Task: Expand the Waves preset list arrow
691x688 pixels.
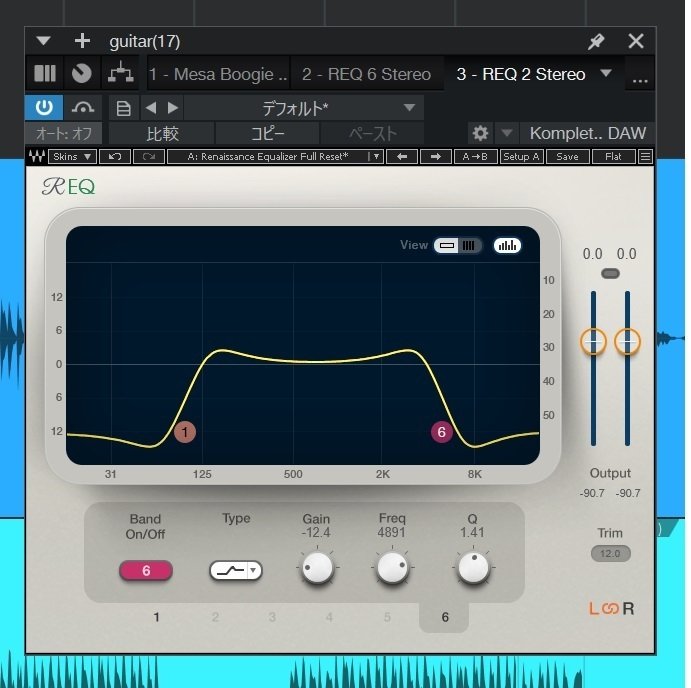Action: (376, 156)
